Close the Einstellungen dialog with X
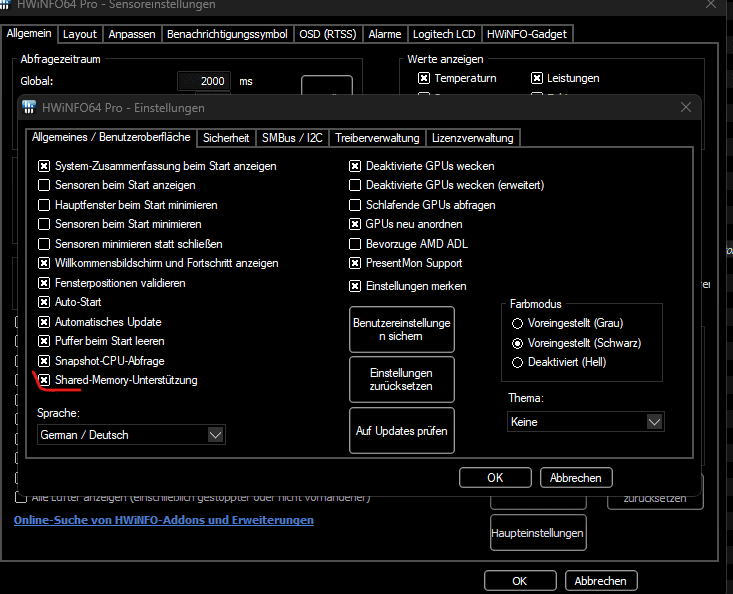Viewport: 733px width, 594px height. pos(686,107)
